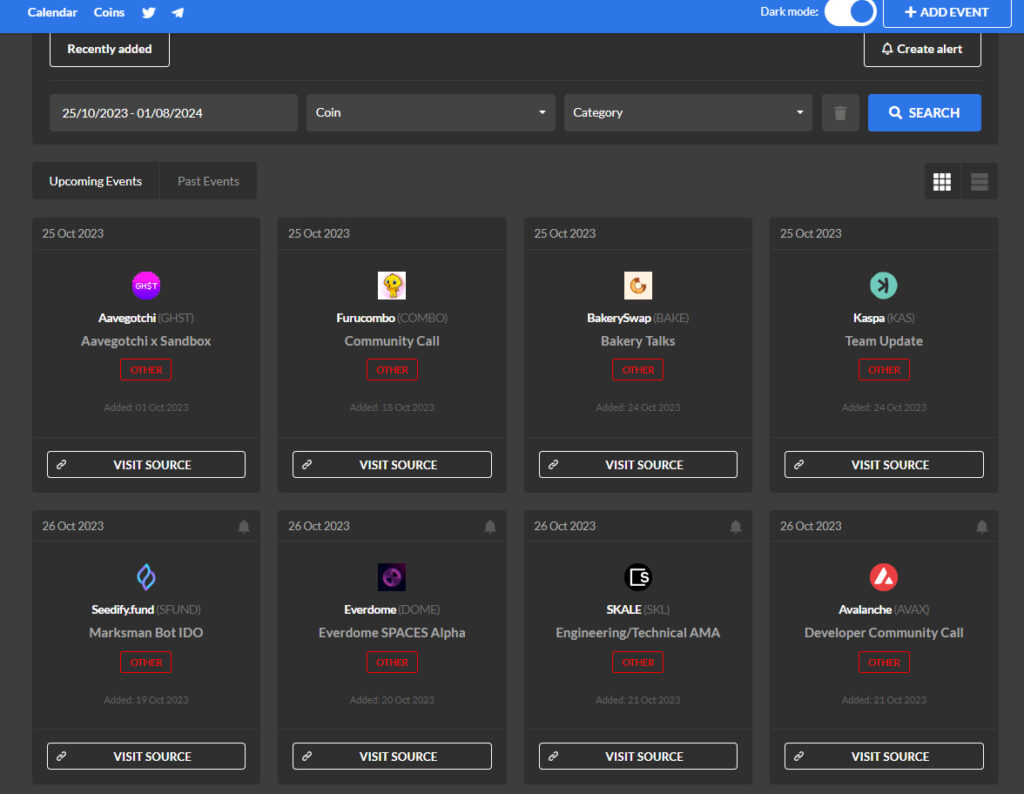This screenshot has height=794, width=1024.
Task: Visit source for Furucombo Community Call
Action: 392,464
